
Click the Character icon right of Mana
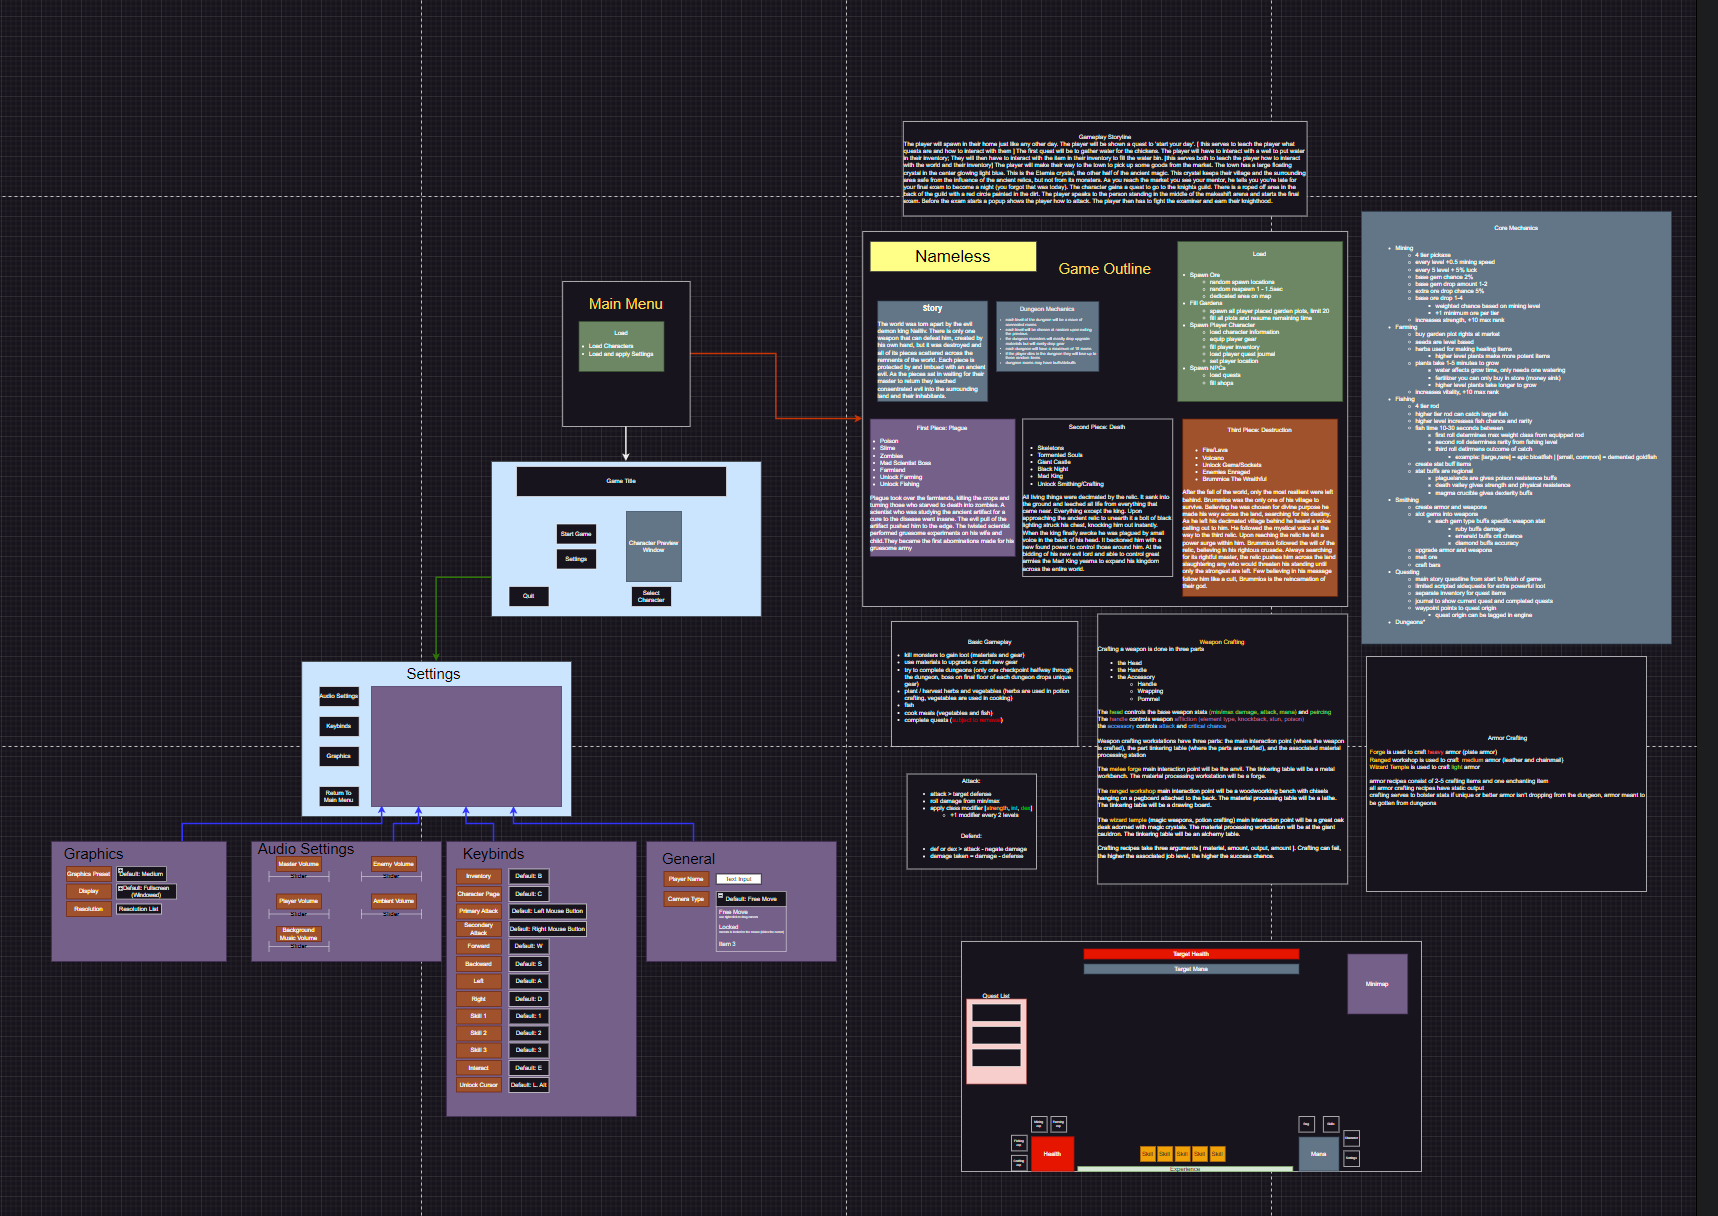[1351, 1139]
